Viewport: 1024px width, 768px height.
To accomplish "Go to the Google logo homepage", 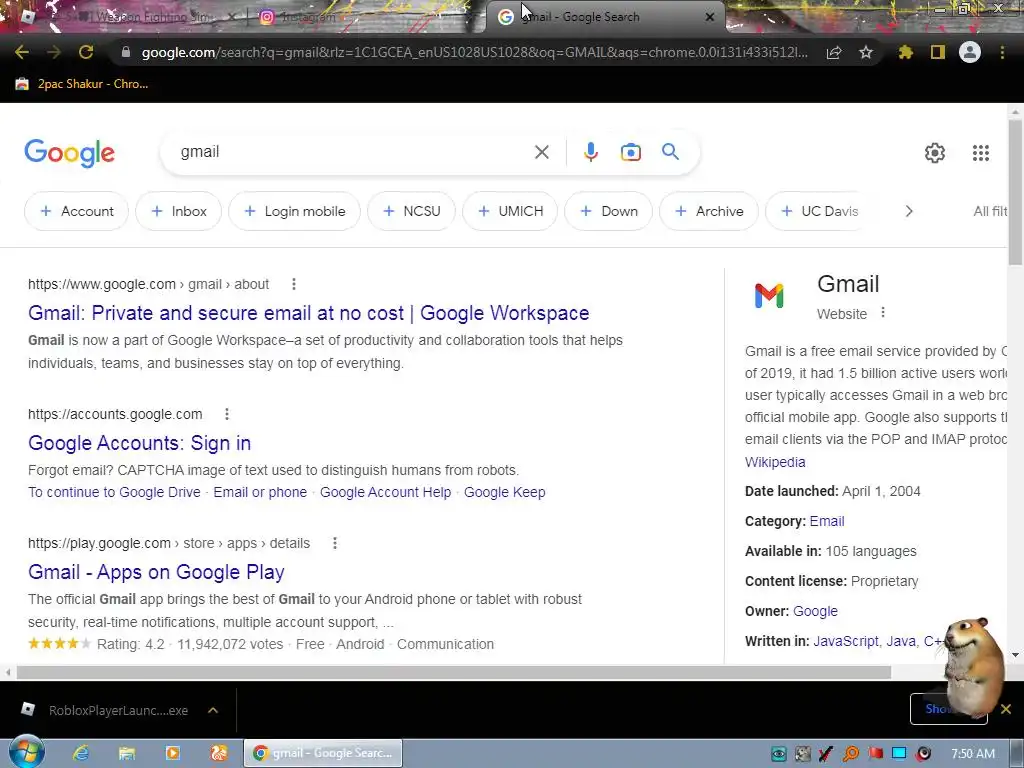I will [69, 153].
